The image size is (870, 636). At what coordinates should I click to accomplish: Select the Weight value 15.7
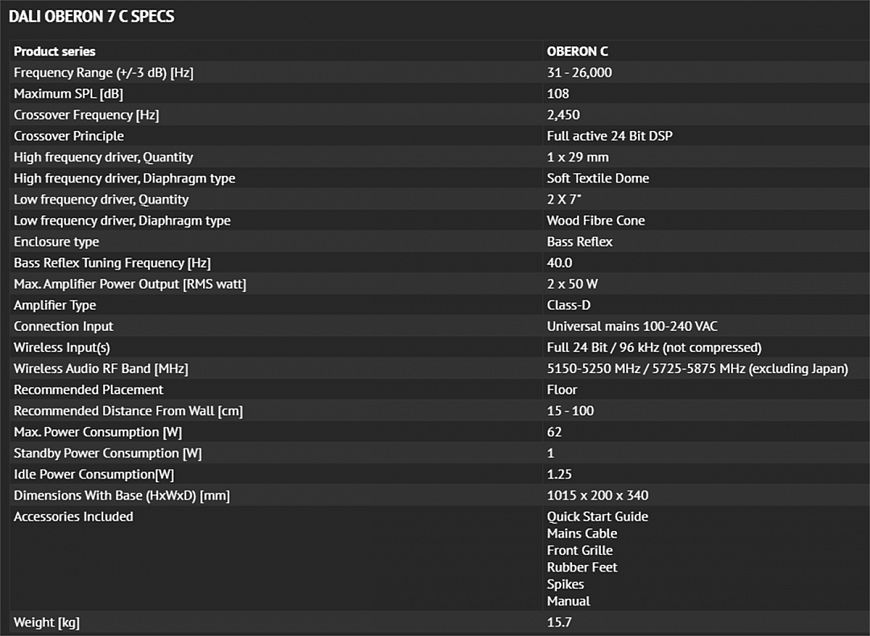point(559,623)
